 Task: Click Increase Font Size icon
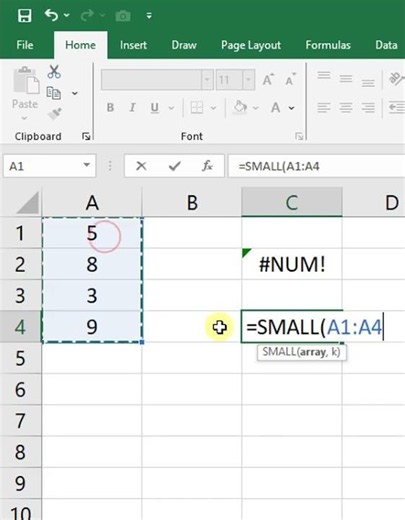coord(268,79)
